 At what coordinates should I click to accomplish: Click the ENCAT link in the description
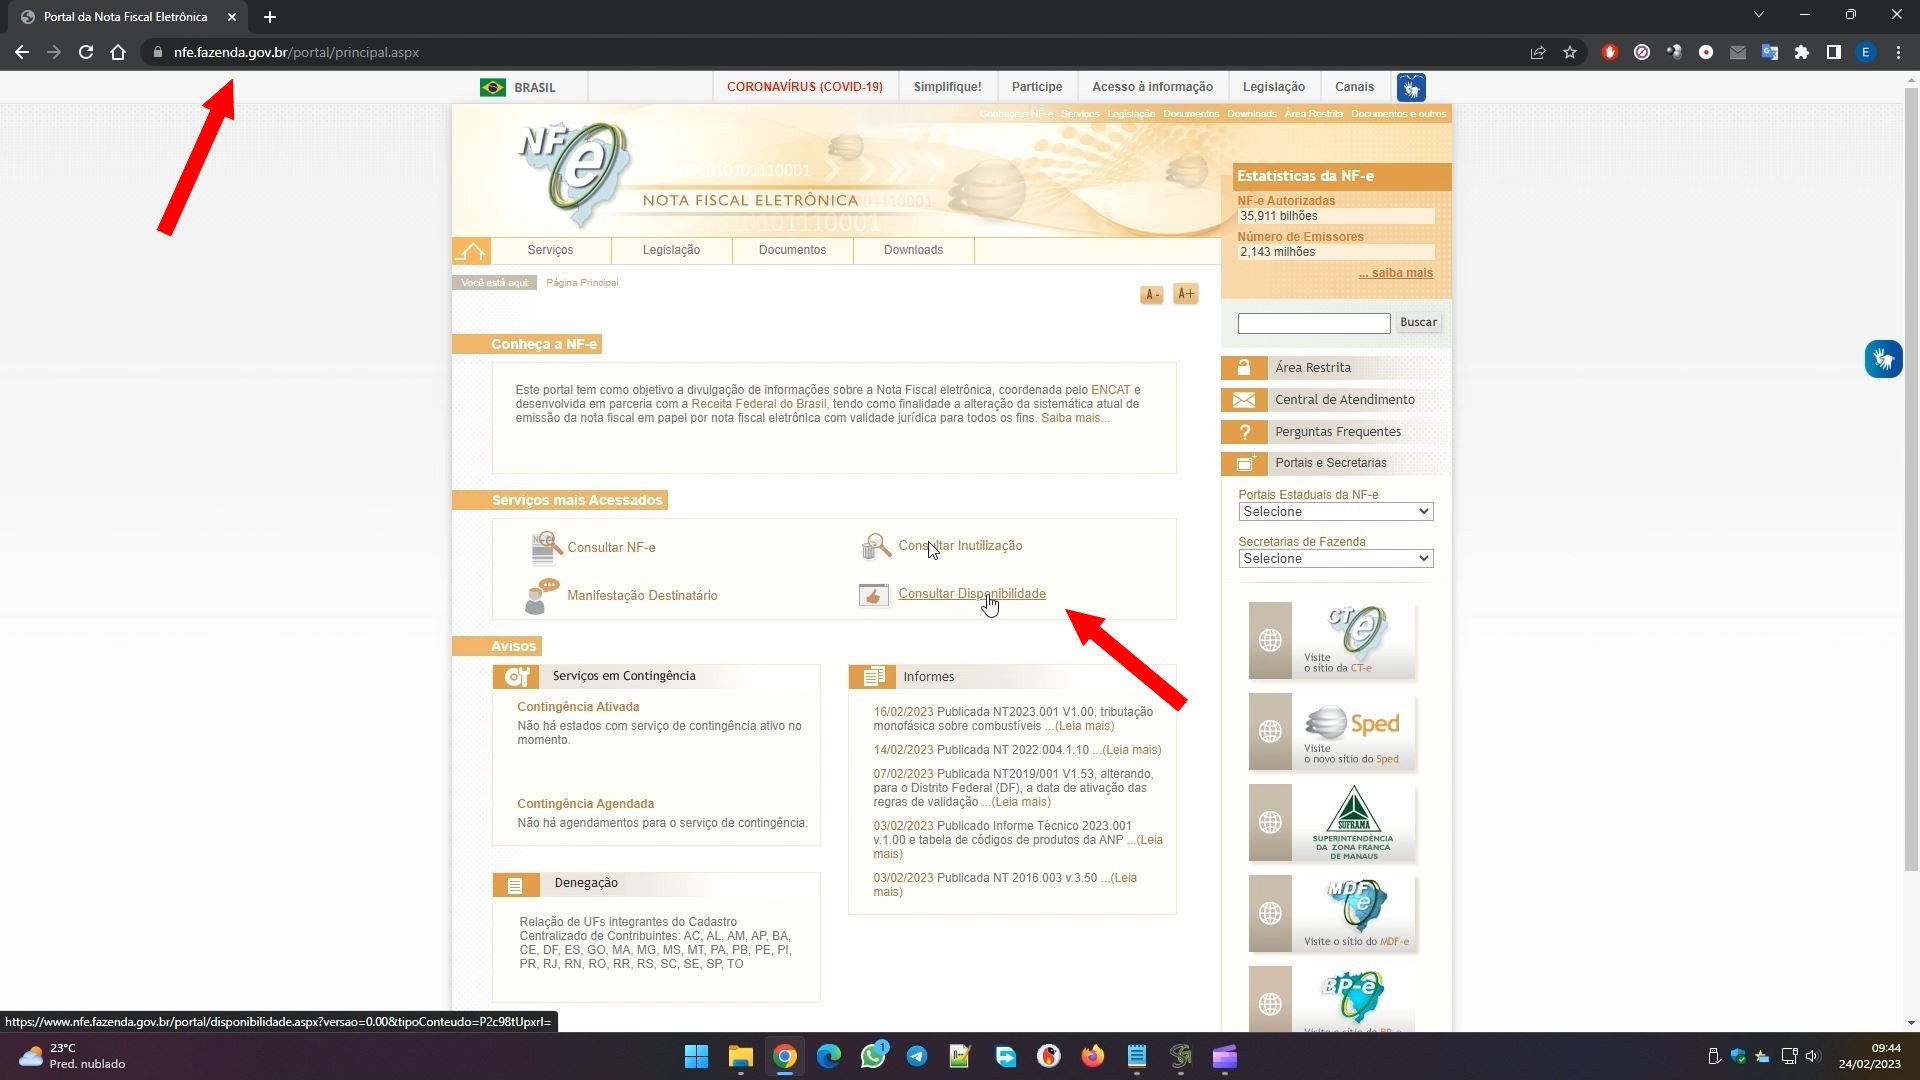tap(1111, 390)
